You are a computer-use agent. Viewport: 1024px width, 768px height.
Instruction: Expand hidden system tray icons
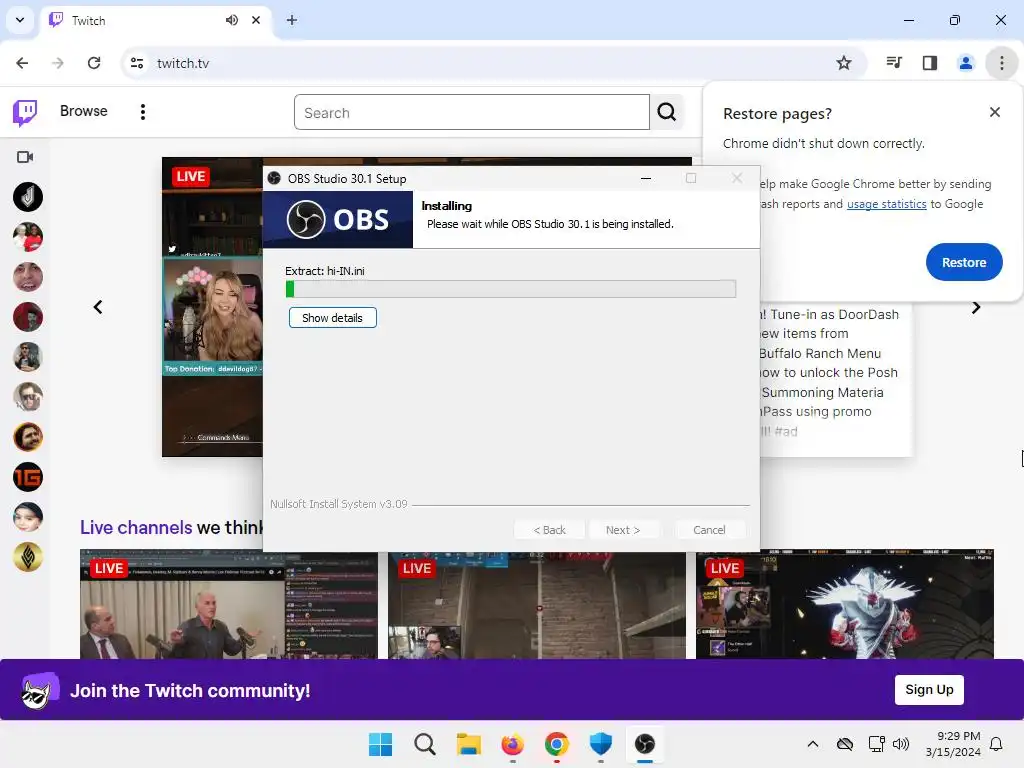pos(812,744)
